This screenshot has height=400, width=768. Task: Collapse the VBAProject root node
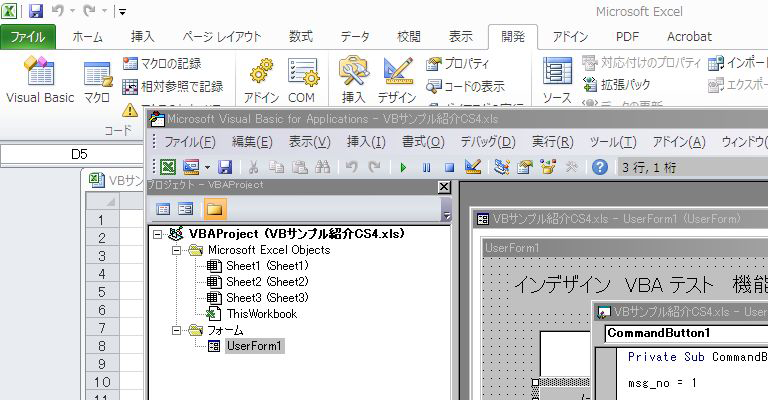pyautogui.click(x=158, y=234)
